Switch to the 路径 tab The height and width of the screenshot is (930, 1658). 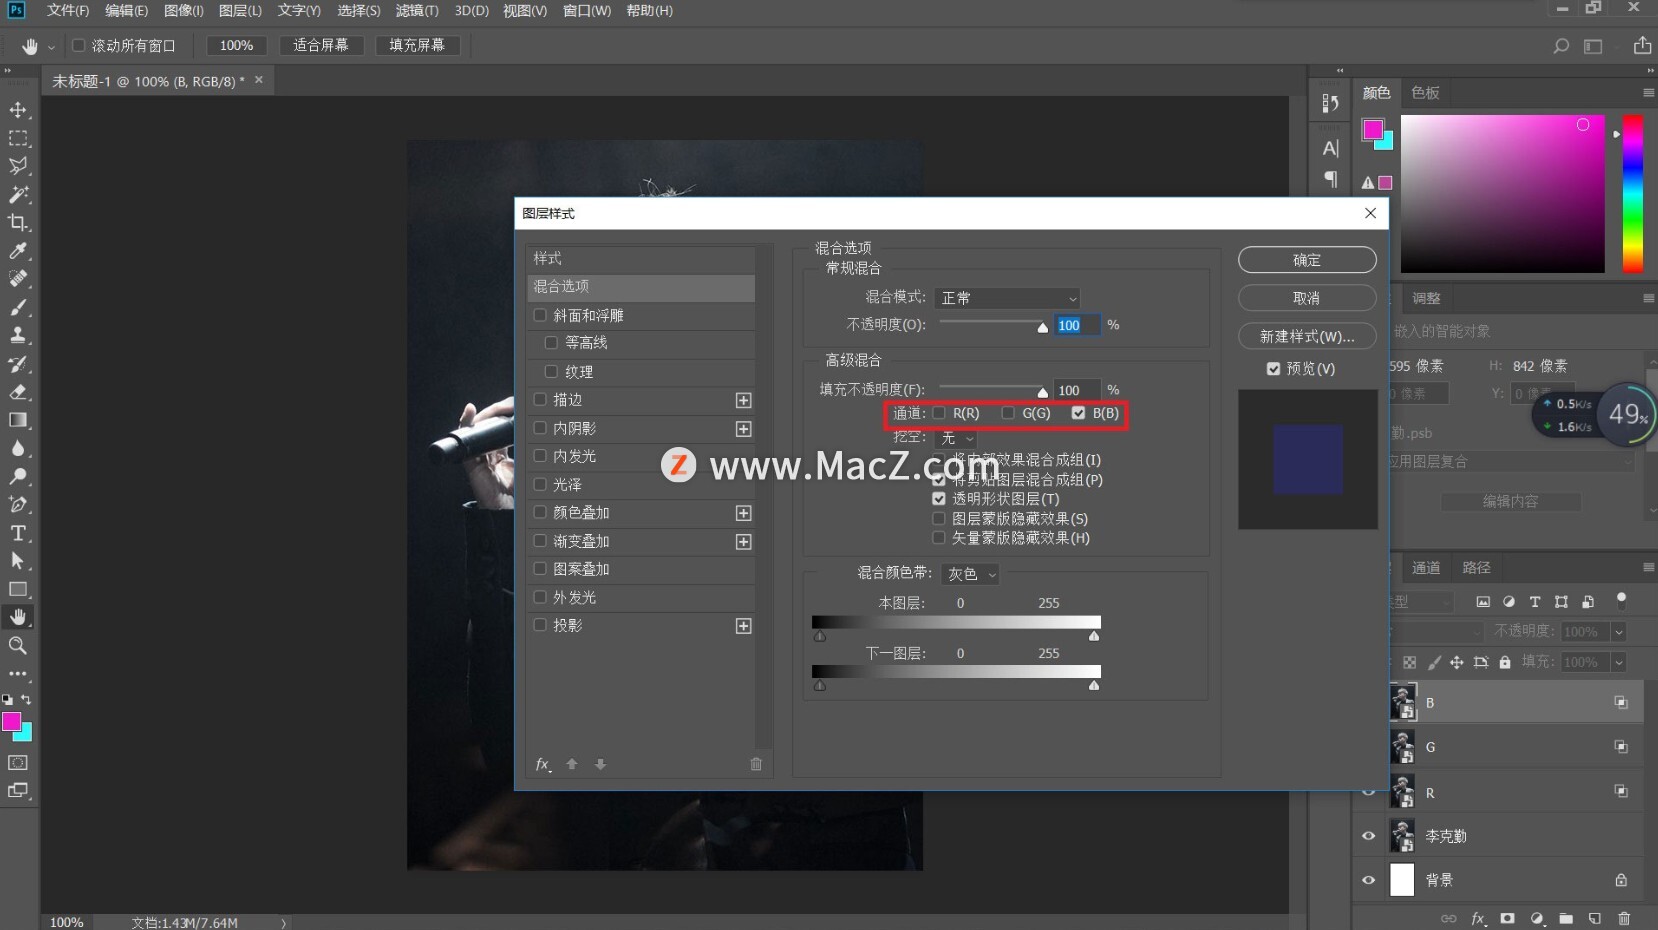pos(1476,568)
